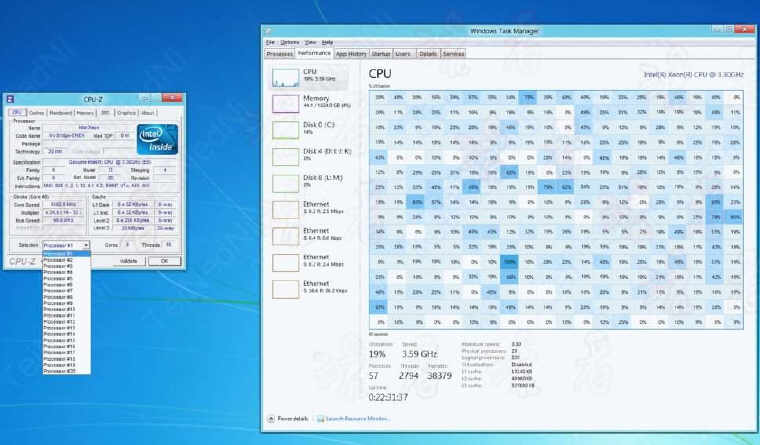Open the CPU tab in CPU-Z
Image resolution: width=760 pixels, height=445 pixels.
(x=17, y=113)
